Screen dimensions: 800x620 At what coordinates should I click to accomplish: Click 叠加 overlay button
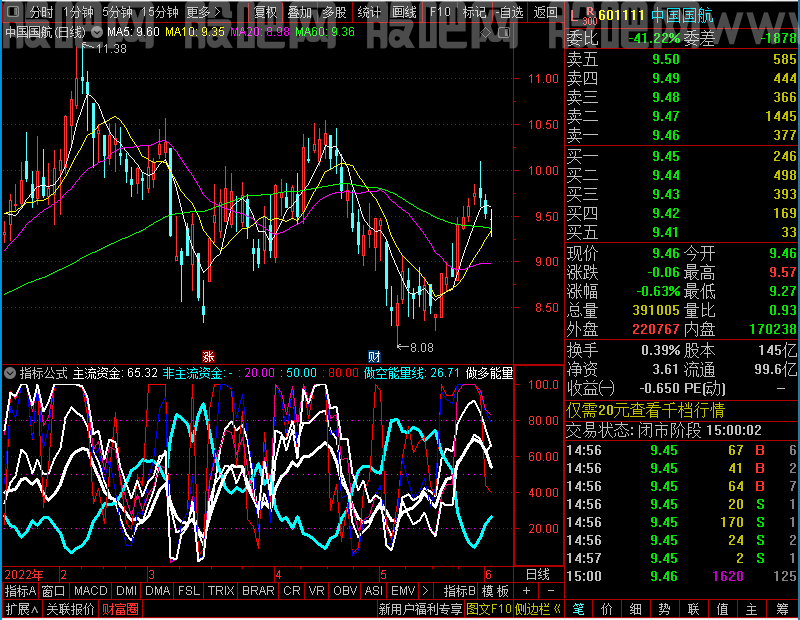click(300, 12)
